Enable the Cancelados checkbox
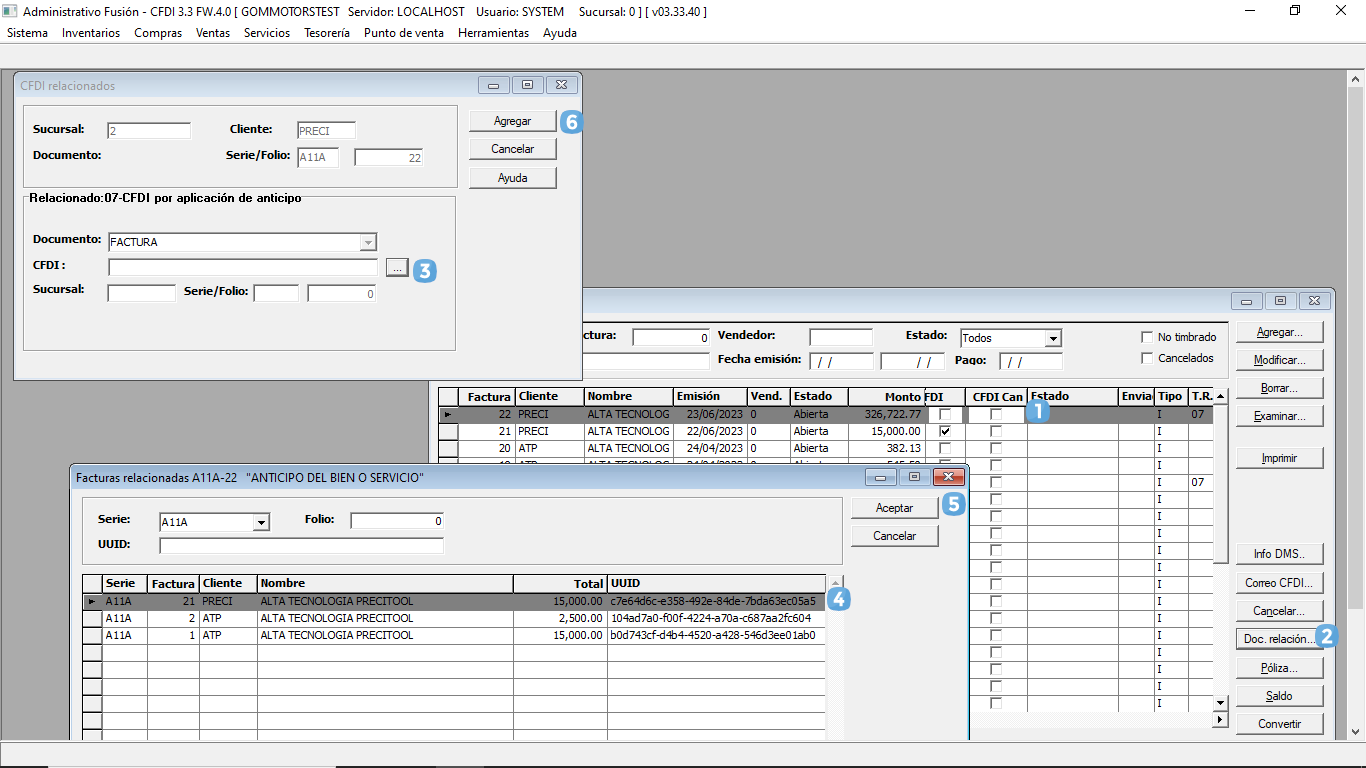Image resolution: width=1366 pixels, height=768 pixels. [x=1147, y=358]
